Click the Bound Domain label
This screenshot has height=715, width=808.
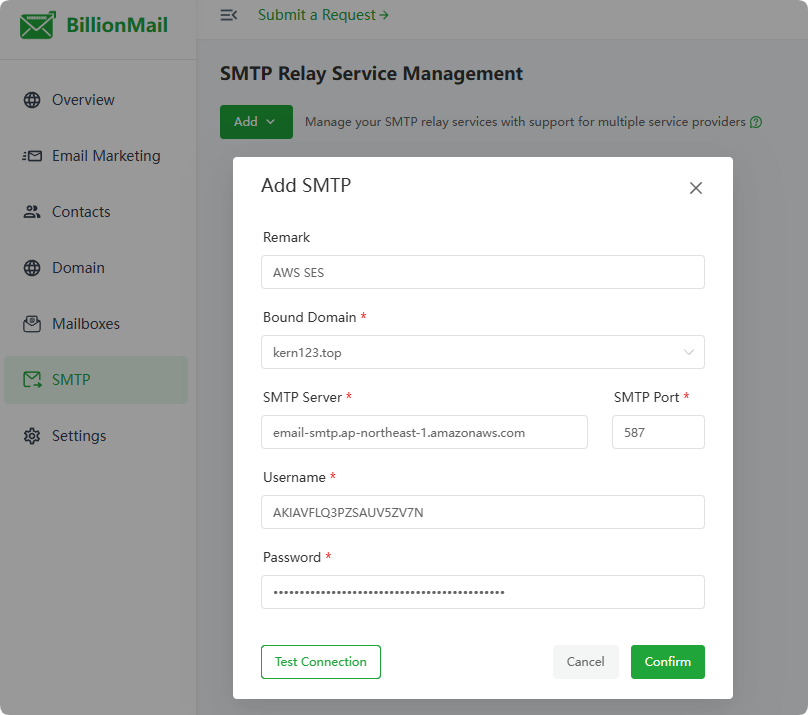coord(310,317)
